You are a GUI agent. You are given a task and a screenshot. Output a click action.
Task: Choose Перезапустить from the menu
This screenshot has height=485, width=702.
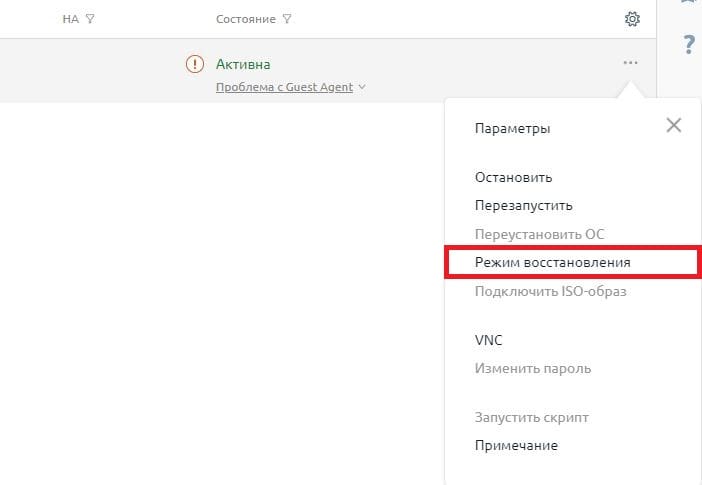tap(523, 206)
